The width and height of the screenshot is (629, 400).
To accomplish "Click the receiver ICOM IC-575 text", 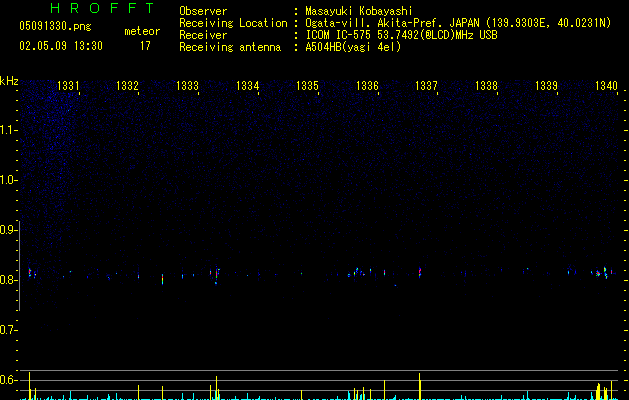I will 401,35.
